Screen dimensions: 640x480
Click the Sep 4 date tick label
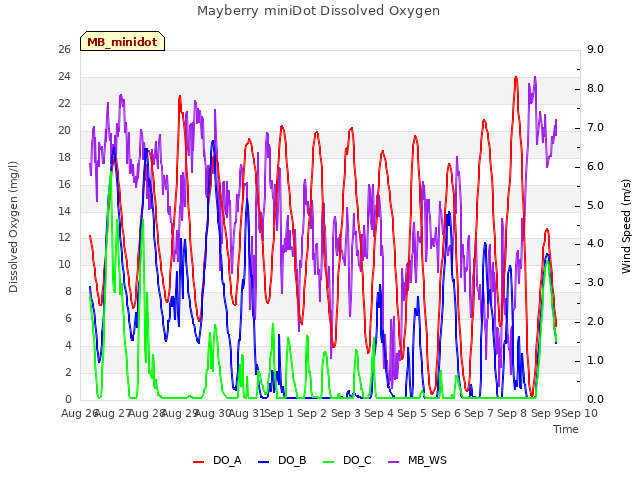pos(379,413)
